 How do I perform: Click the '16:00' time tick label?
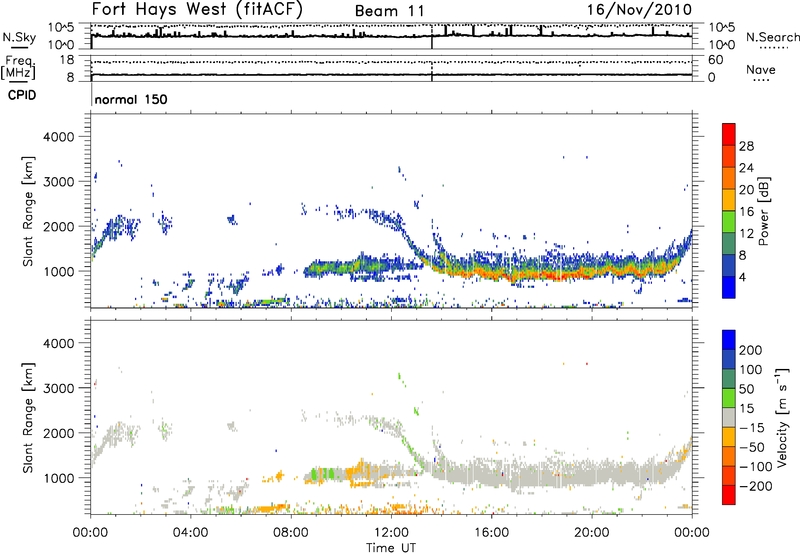coord(492,533)
